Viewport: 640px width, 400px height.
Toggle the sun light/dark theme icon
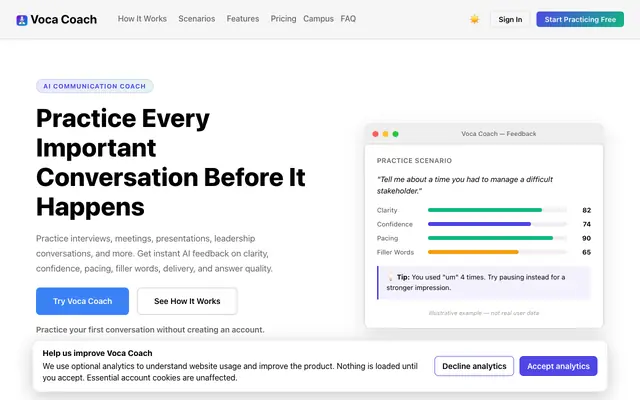[x=474, y=19]
